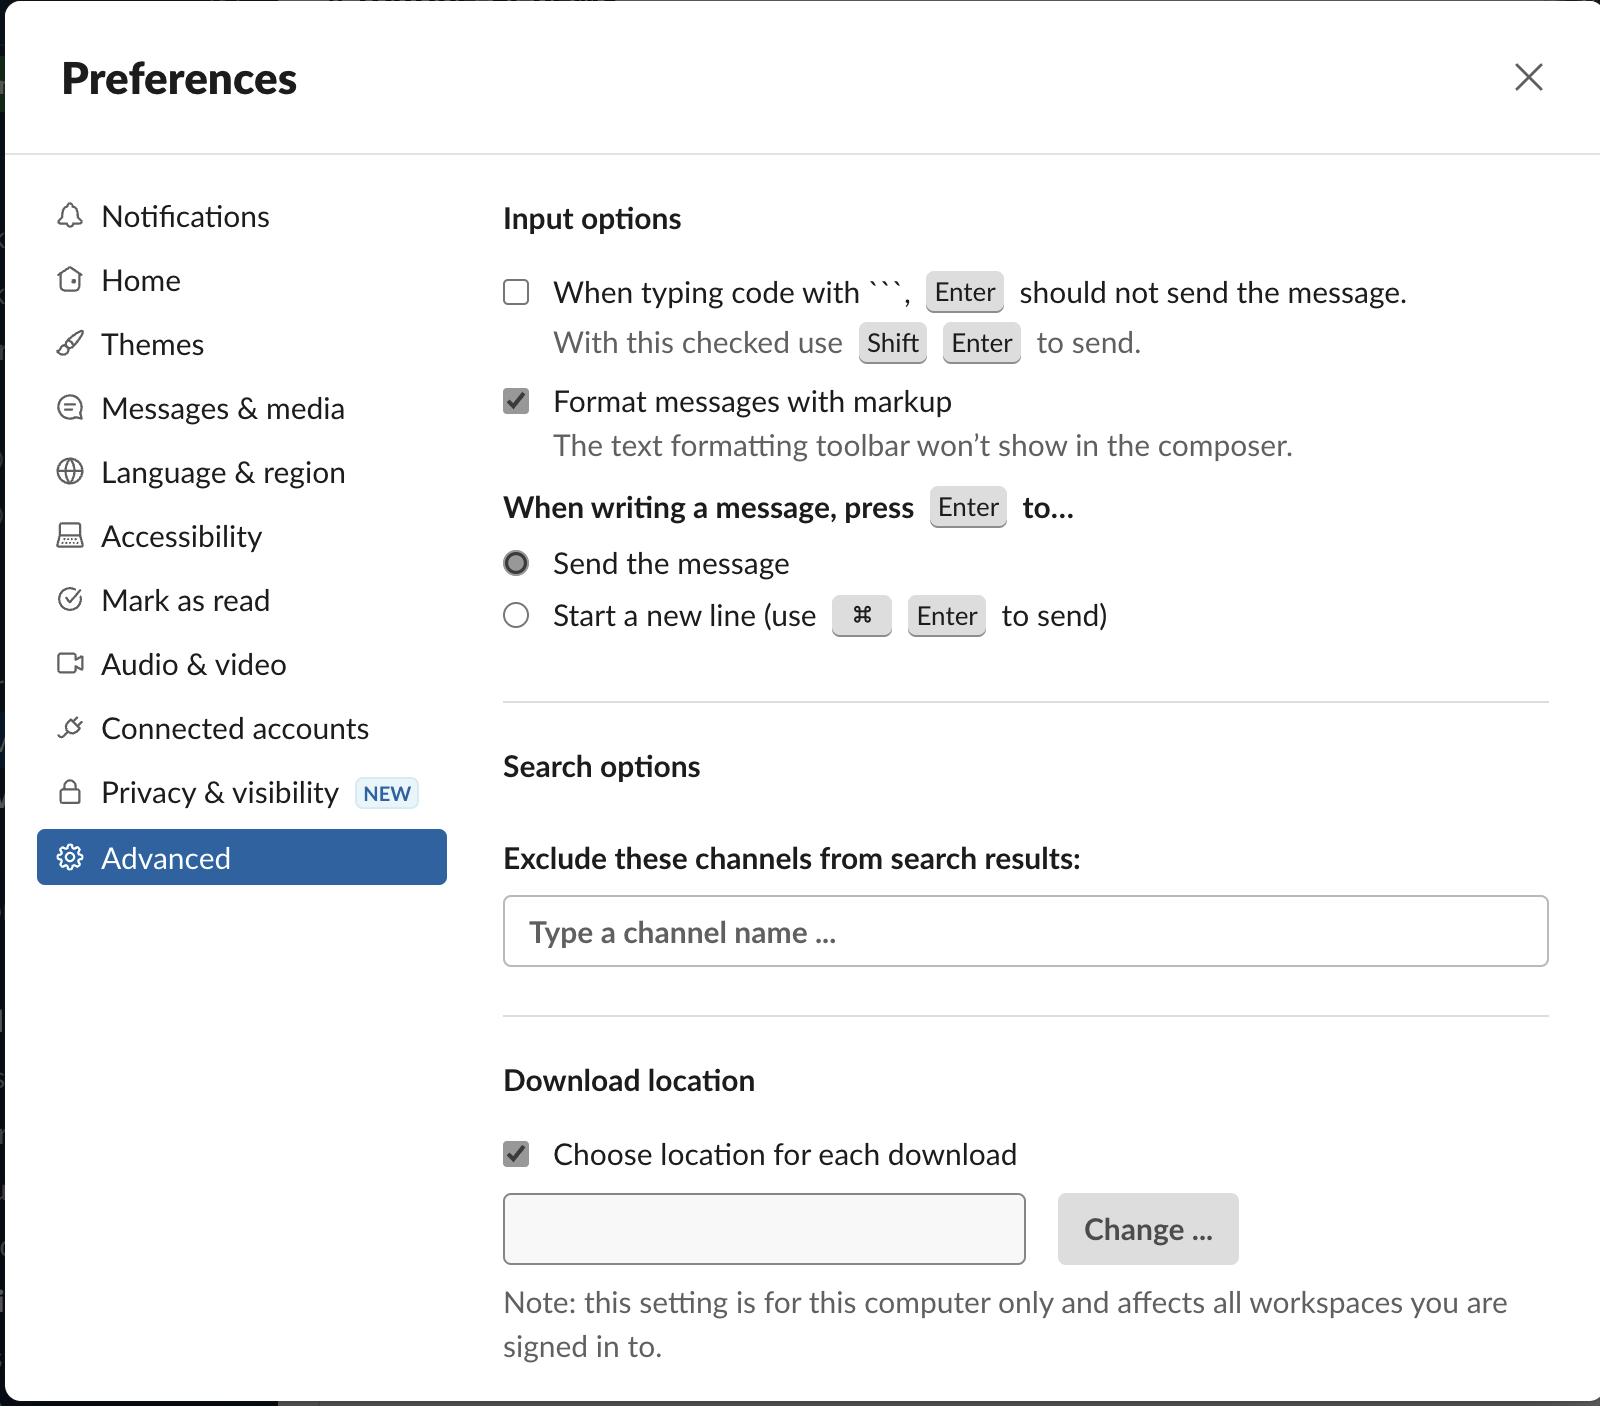1600x1406 pixels.
Task: Click the Messages & media icon
Action: pos(70,408)
